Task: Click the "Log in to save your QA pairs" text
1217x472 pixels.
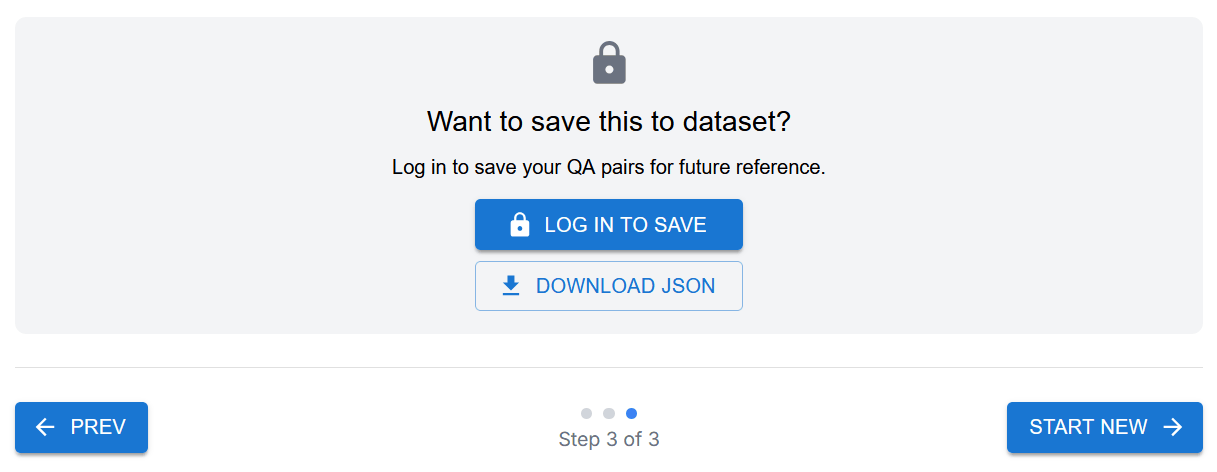Action: point(609,168)
